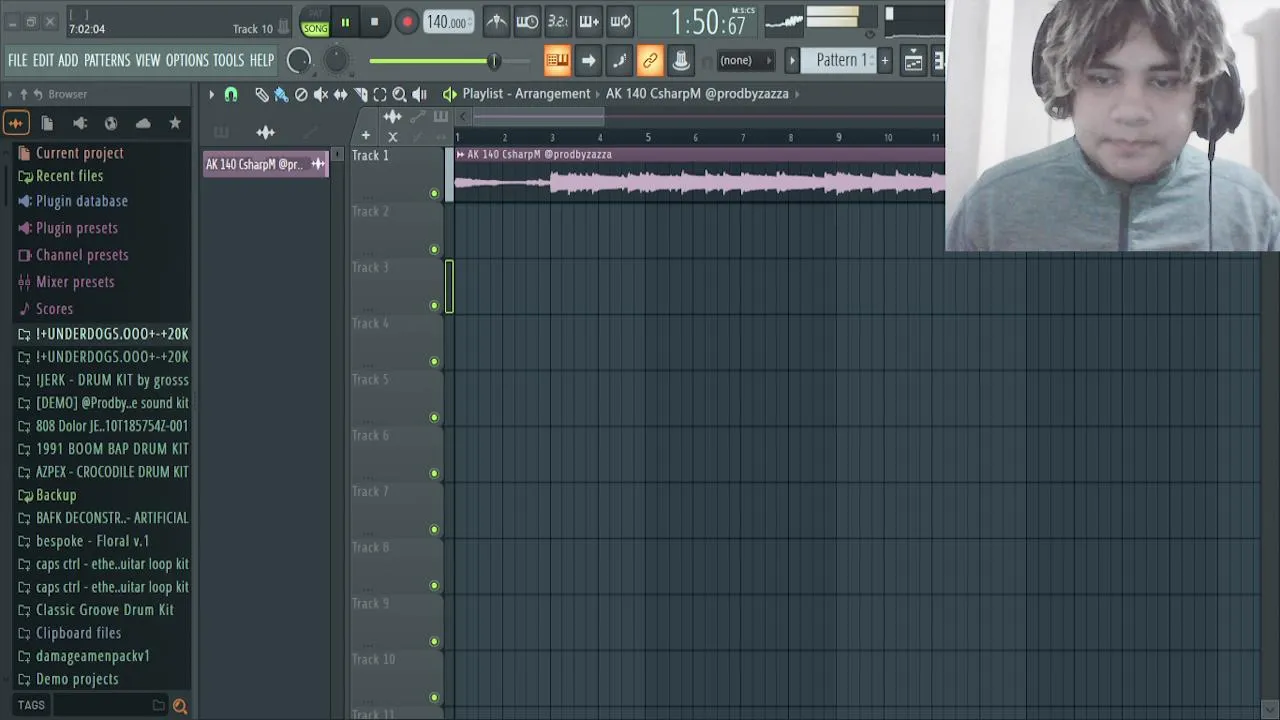Mute Track 3 with its green light
This screenshot has width=1280, height=720.
[x=434, y=305]
